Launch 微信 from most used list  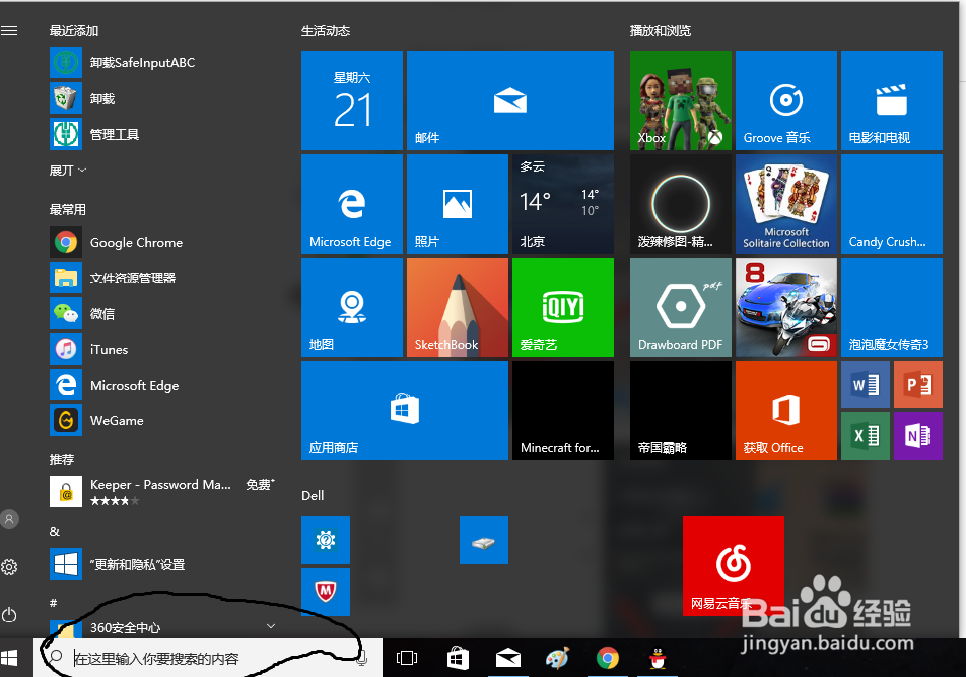point(163,314)
